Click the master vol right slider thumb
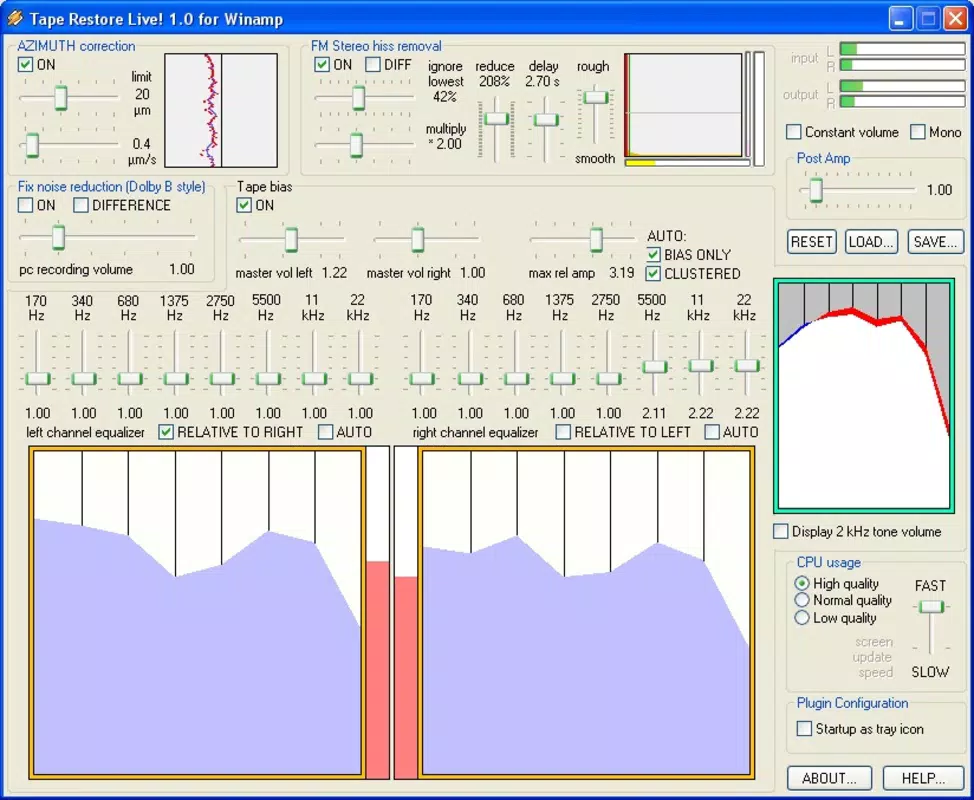The width and height of the screenshot is (974, 800). pos(417,240)
